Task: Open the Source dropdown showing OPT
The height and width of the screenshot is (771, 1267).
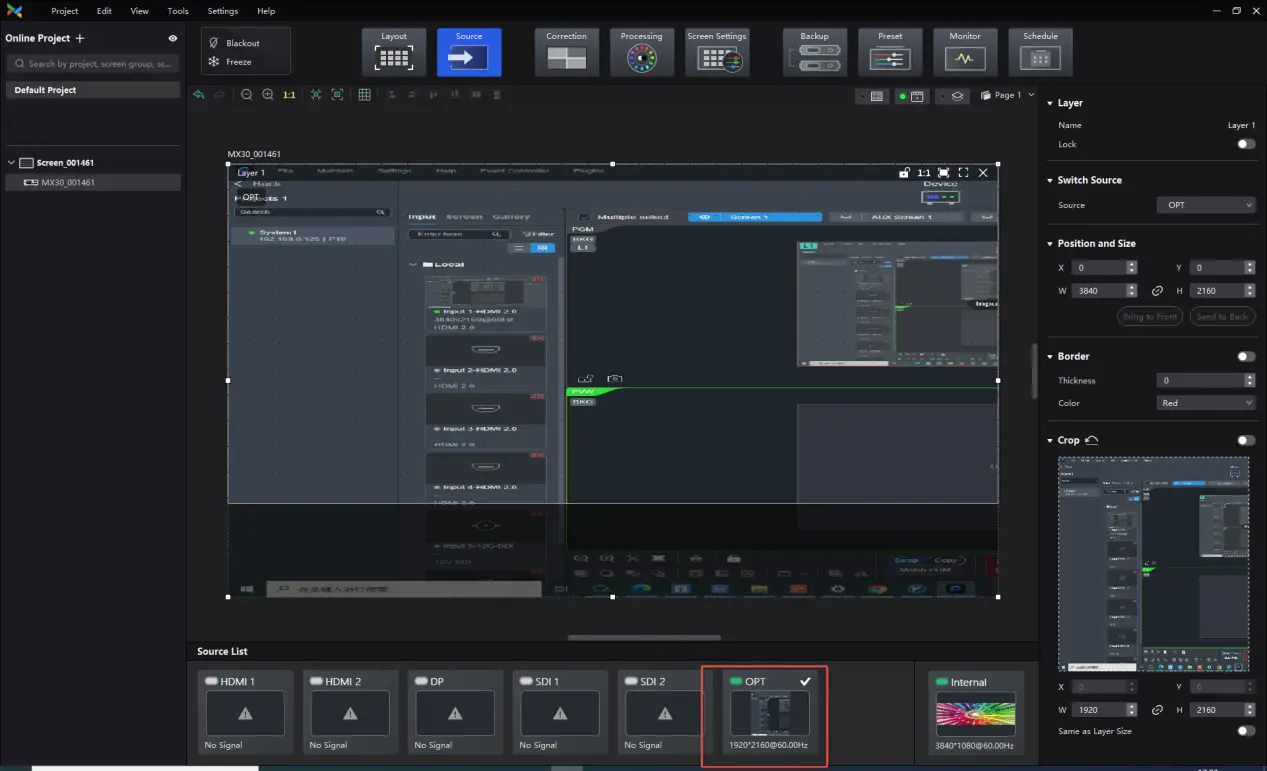Action: click(1205, 205)
